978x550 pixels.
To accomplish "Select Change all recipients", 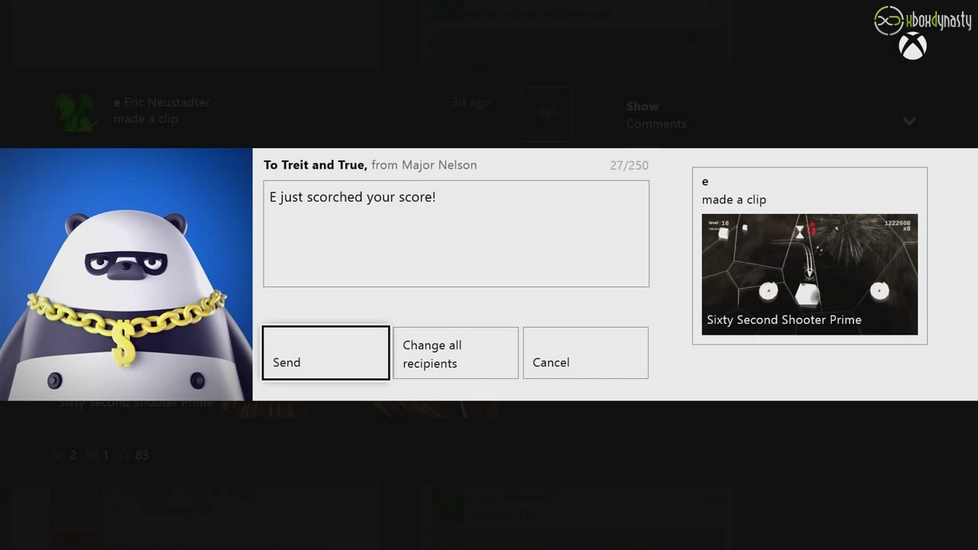I will (x=455, y=353).
